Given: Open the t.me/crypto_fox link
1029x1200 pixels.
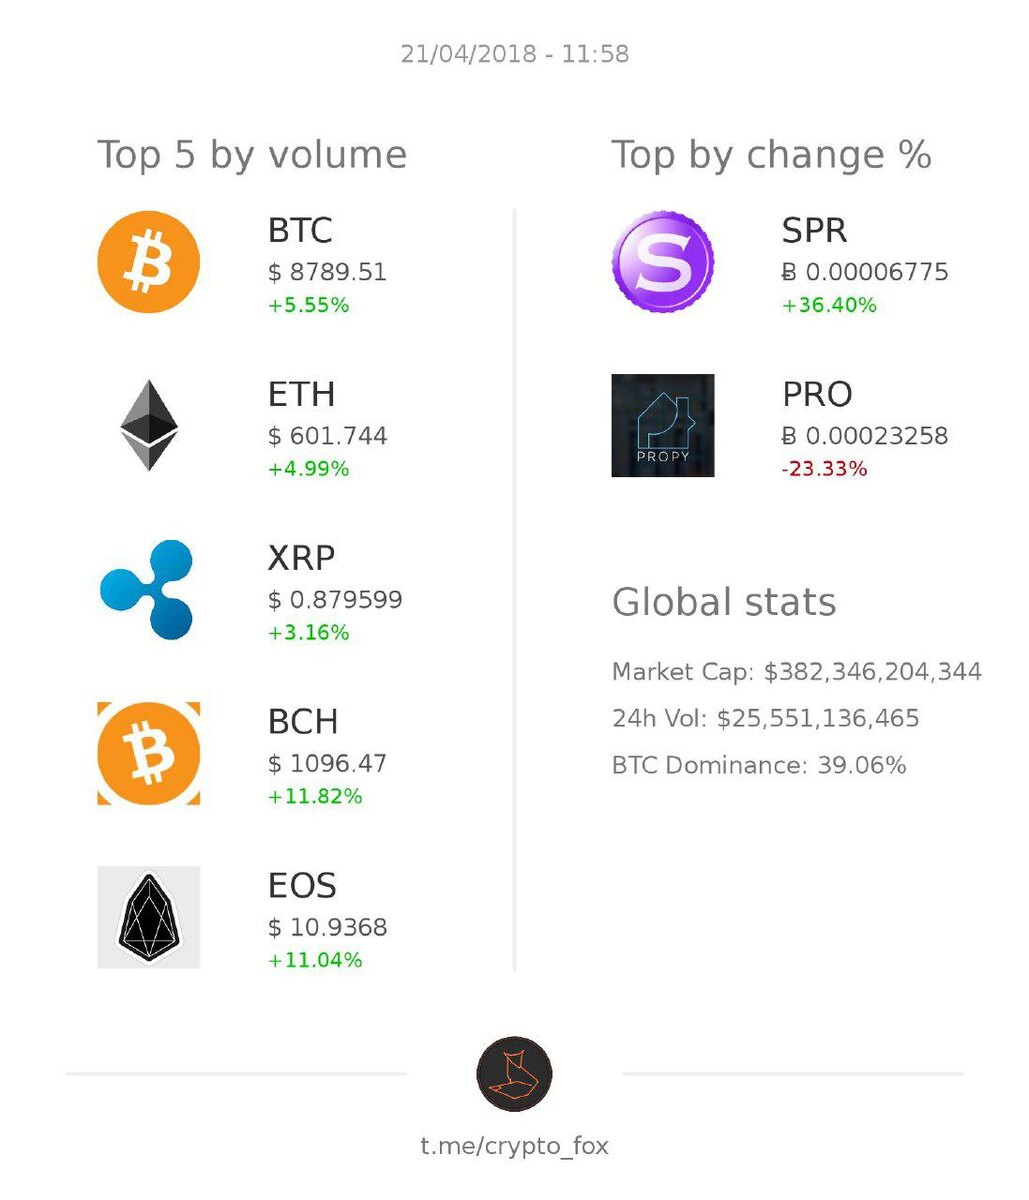Looking at the screenshot, I should click(514, 1145).
